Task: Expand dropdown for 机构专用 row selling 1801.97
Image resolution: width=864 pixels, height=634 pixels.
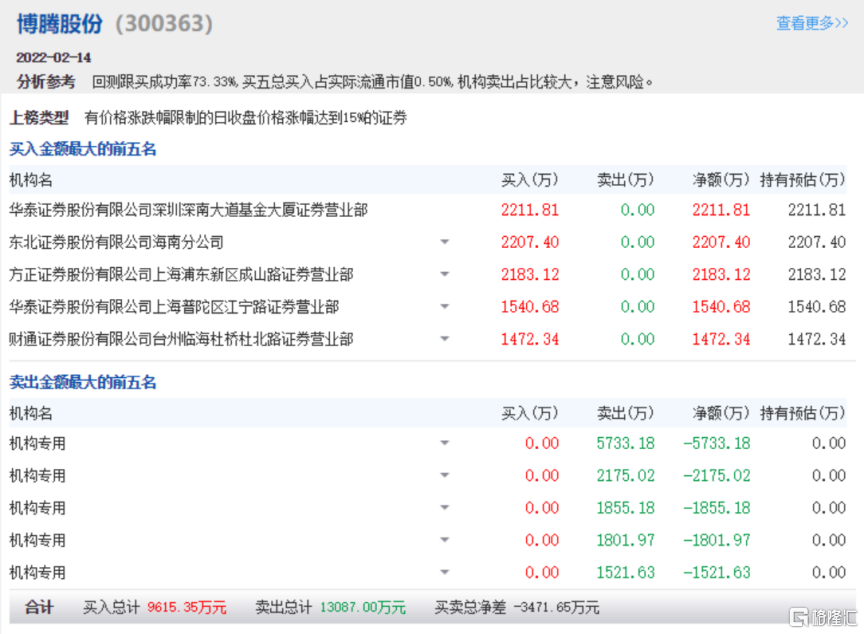Action: point(445,540)
